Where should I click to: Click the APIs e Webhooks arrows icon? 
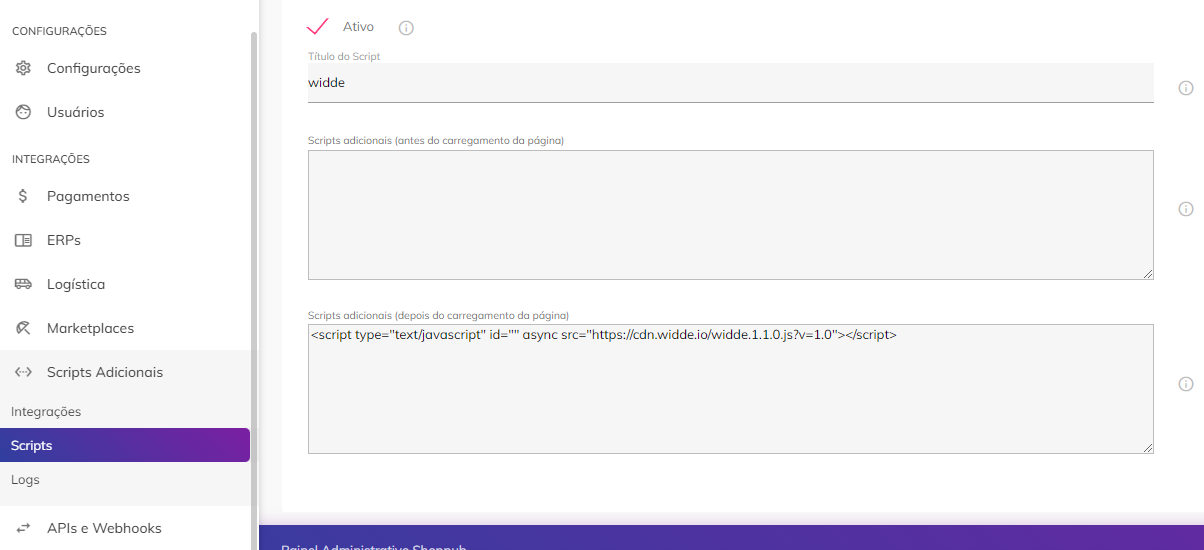(x=23, y=528)
